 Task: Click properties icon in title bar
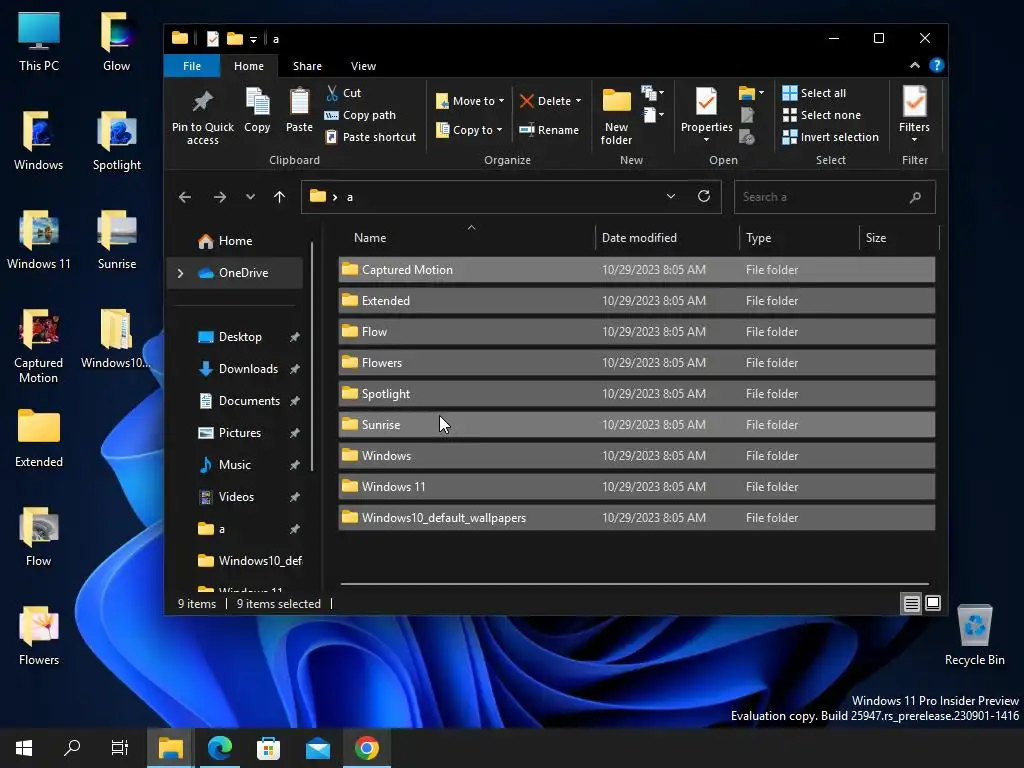point(213,39)
